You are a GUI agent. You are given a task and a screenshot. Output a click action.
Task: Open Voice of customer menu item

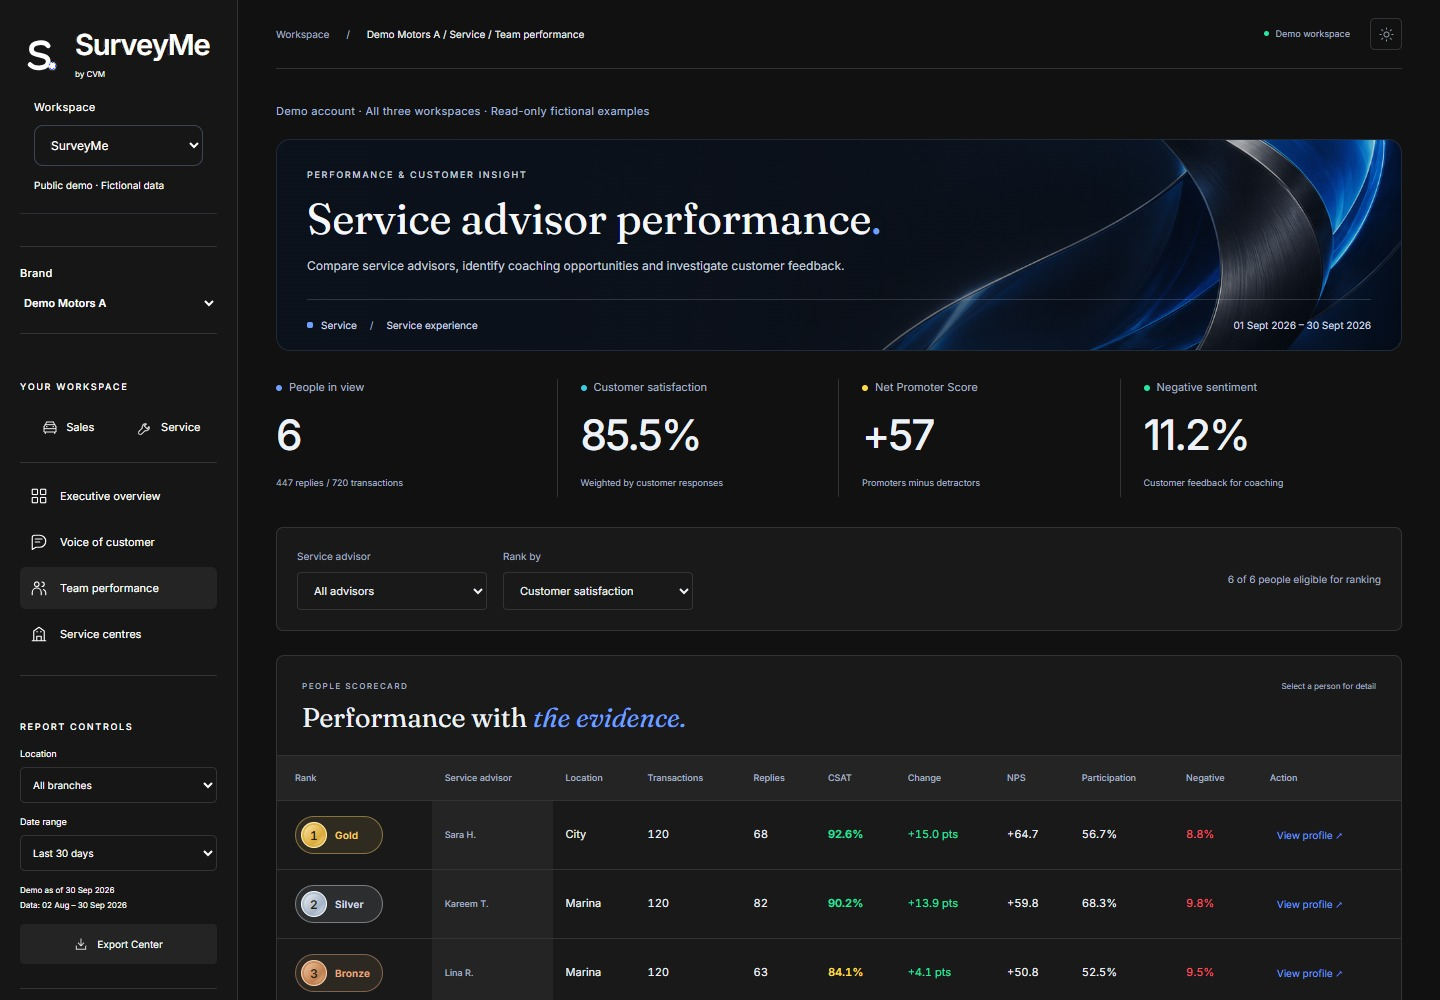[118, 542]
